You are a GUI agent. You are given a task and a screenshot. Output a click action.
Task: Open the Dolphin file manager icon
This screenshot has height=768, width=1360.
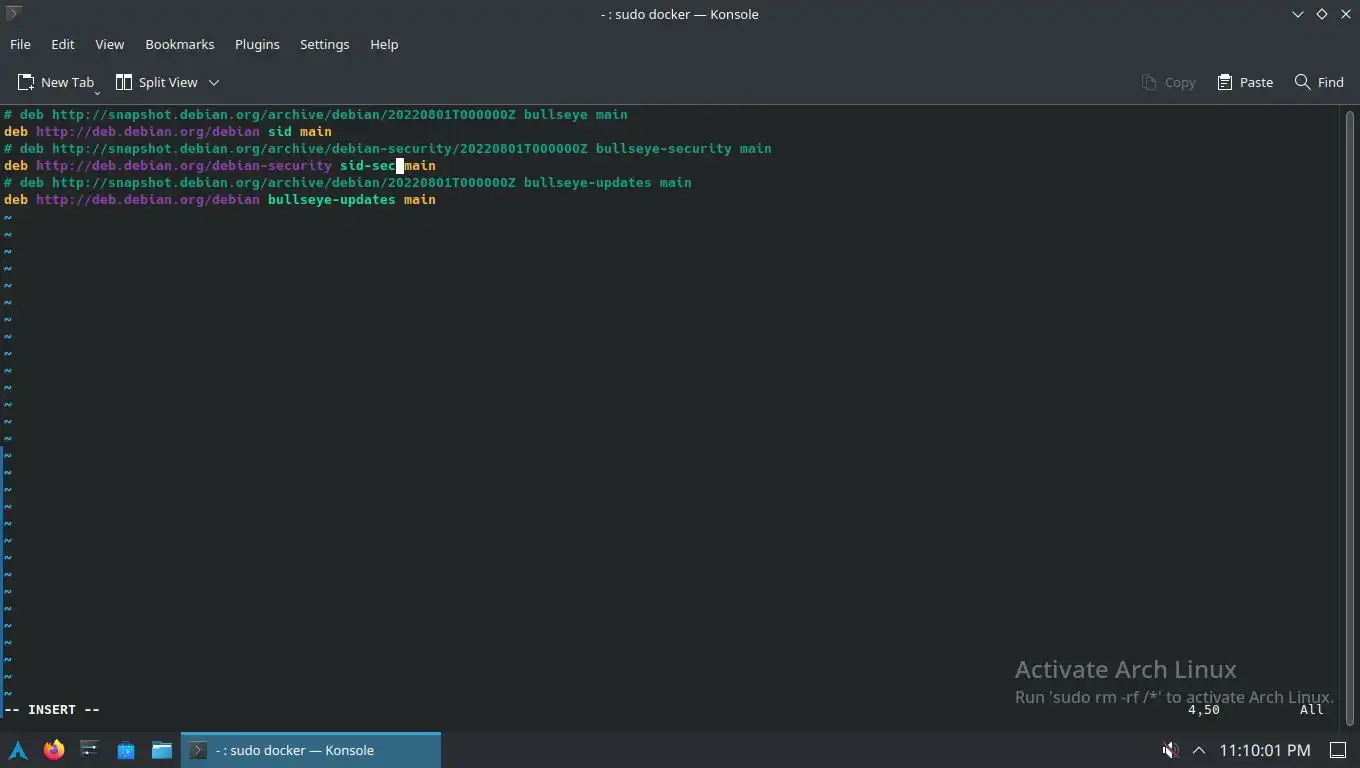click(x=162, y=750)
